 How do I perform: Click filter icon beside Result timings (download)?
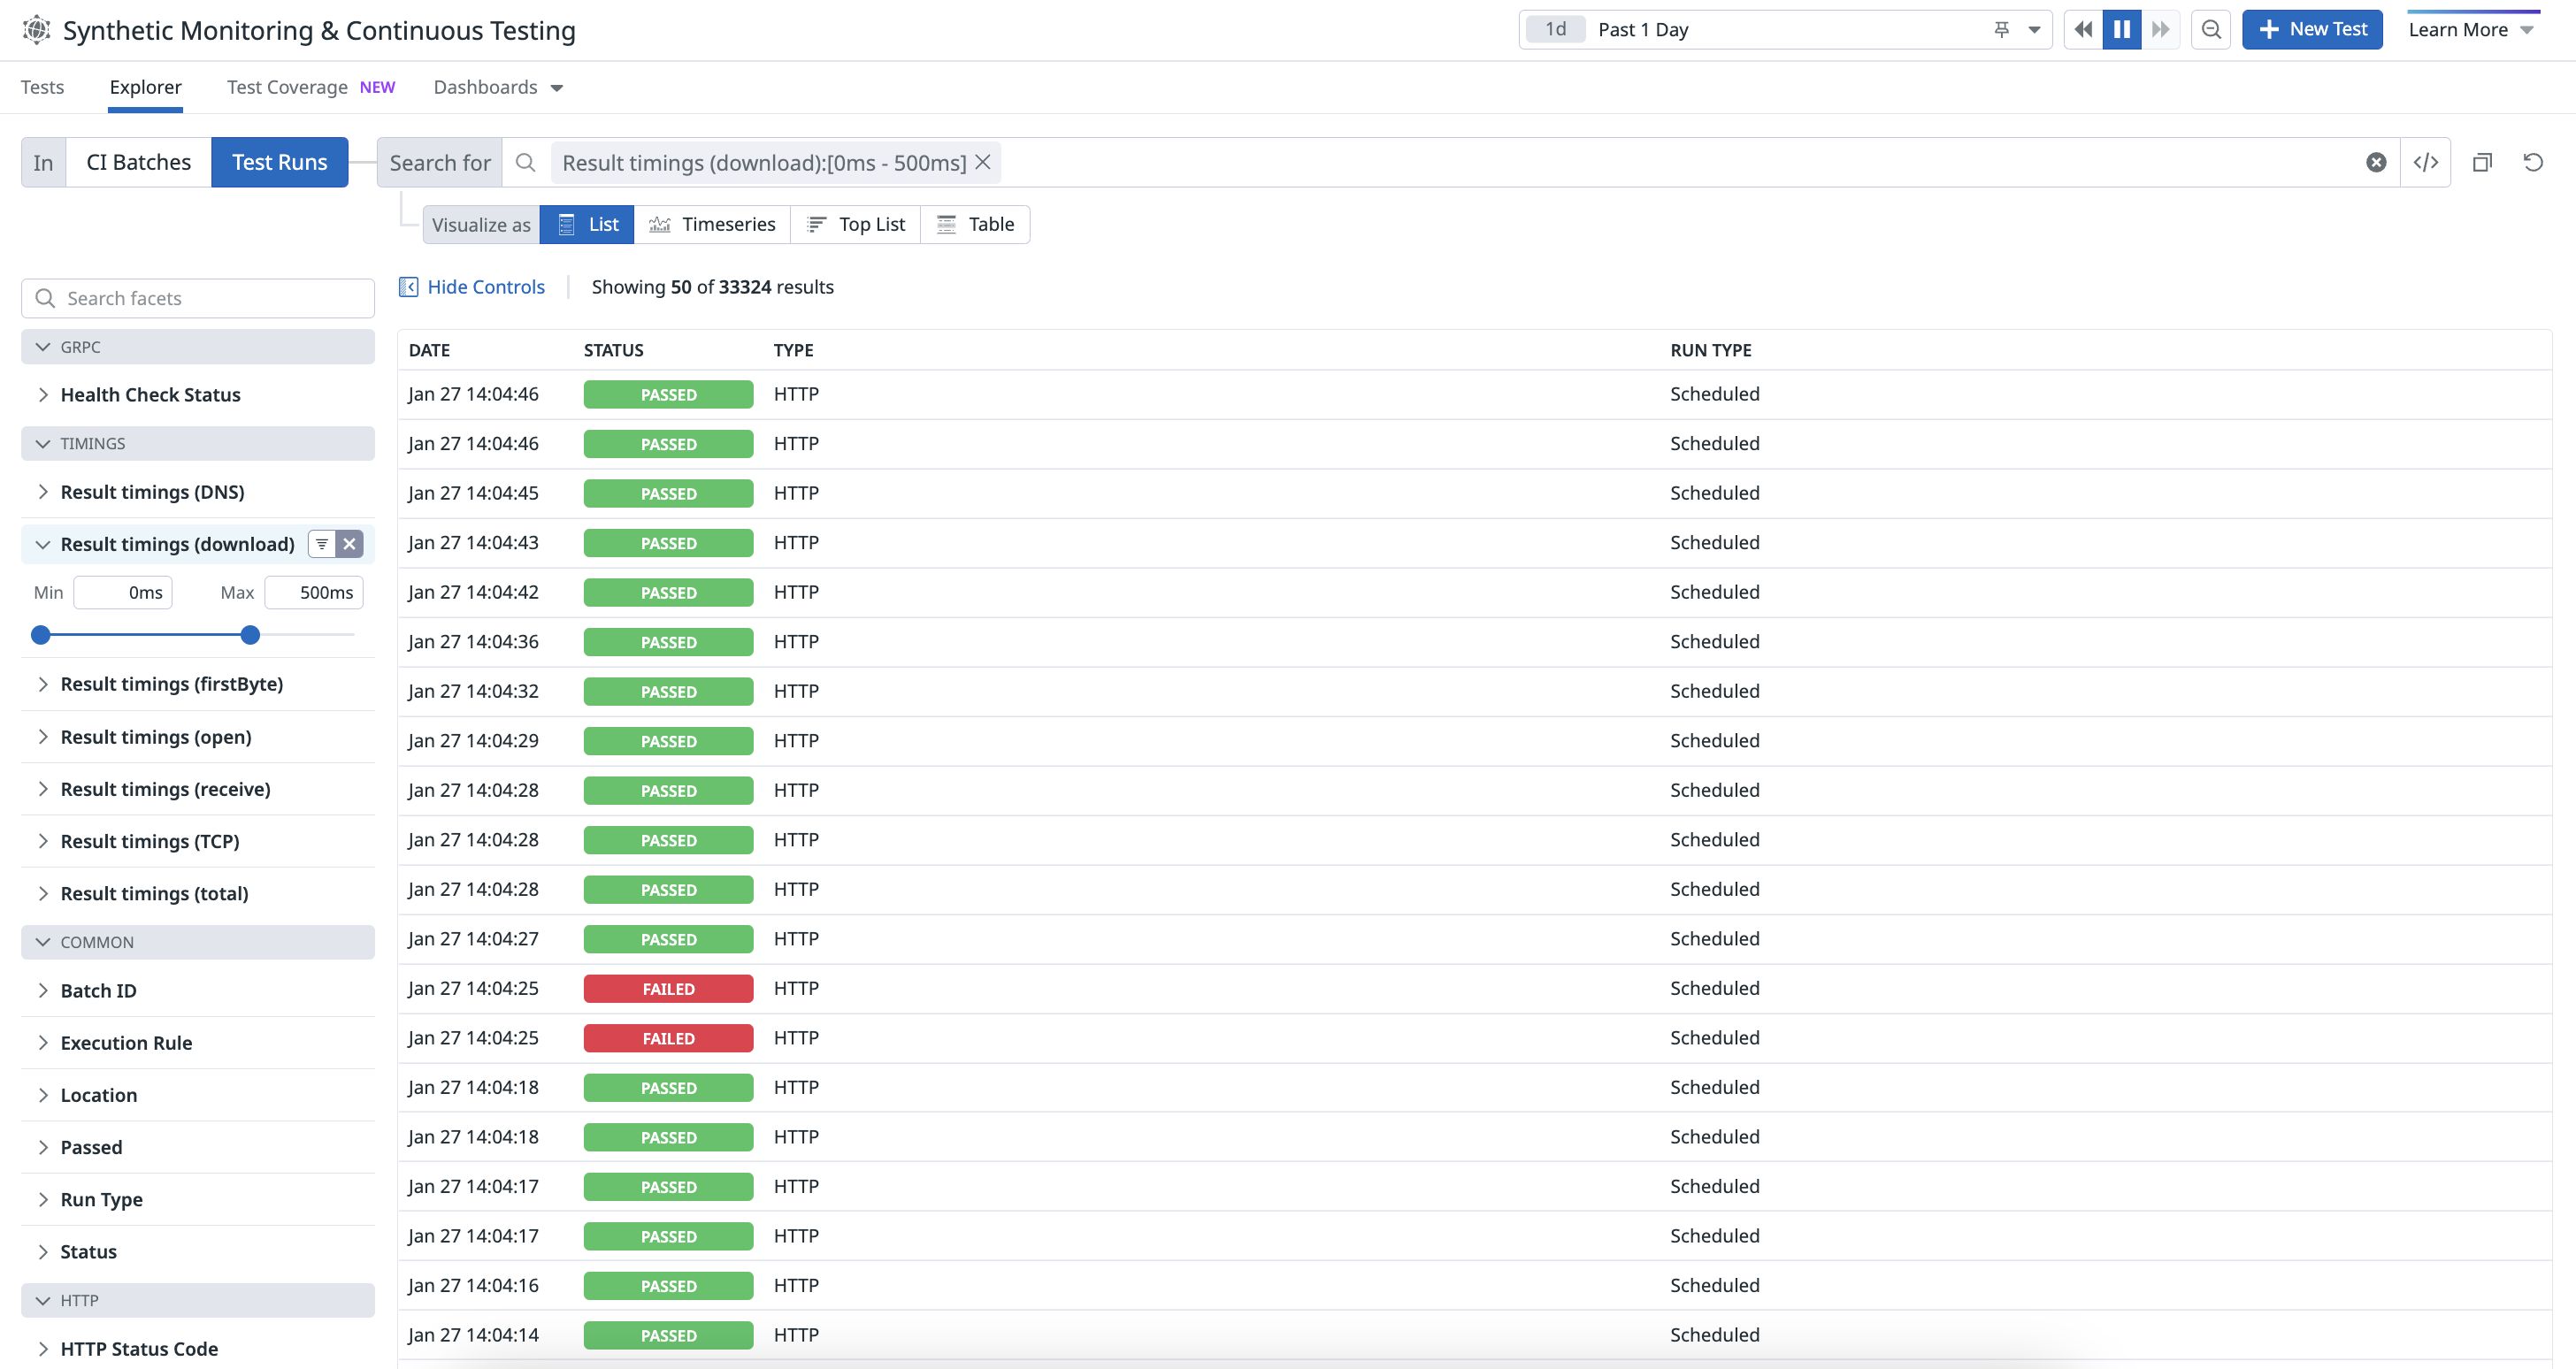point(322,544)
